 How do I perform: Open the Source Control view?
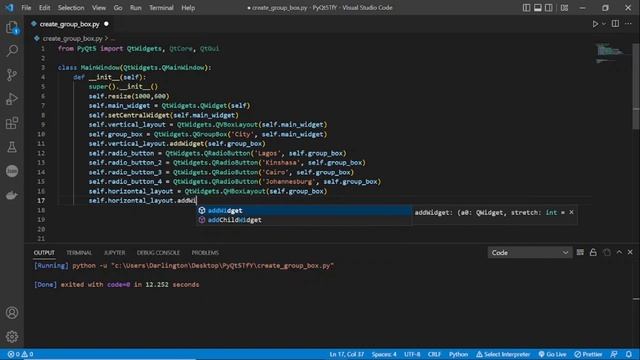12,75
